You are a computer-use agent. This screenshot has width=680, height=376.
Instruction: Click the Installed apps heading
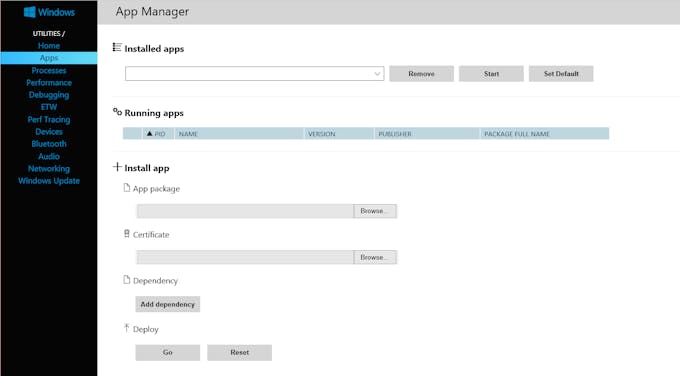coord(154,49)
